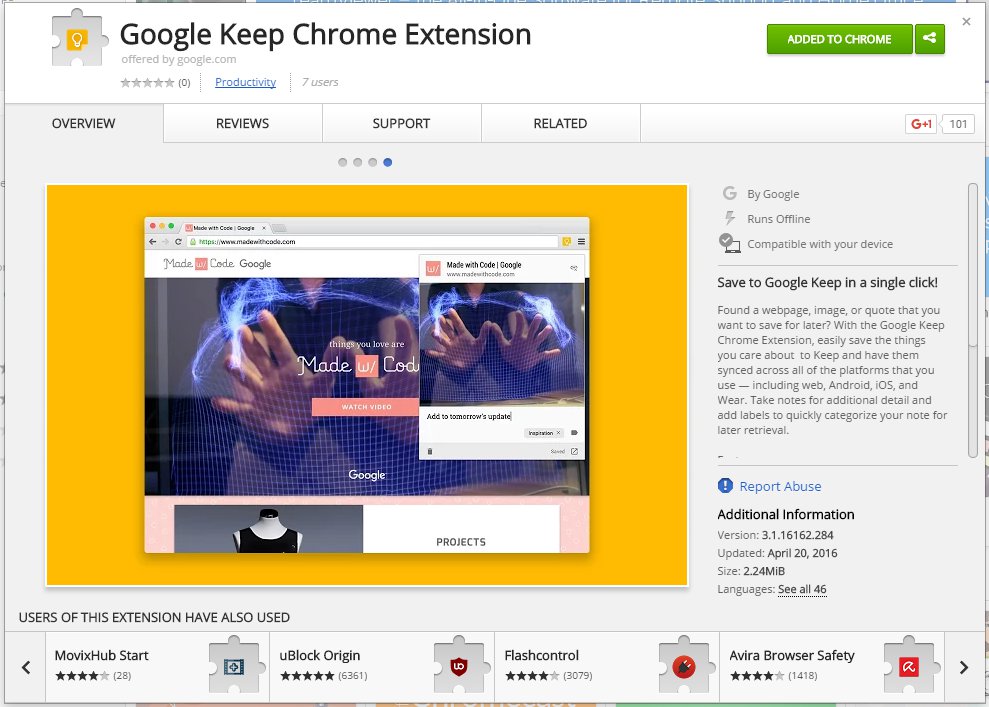
Task: Click the 7 users text
Action: coord(320,82)
